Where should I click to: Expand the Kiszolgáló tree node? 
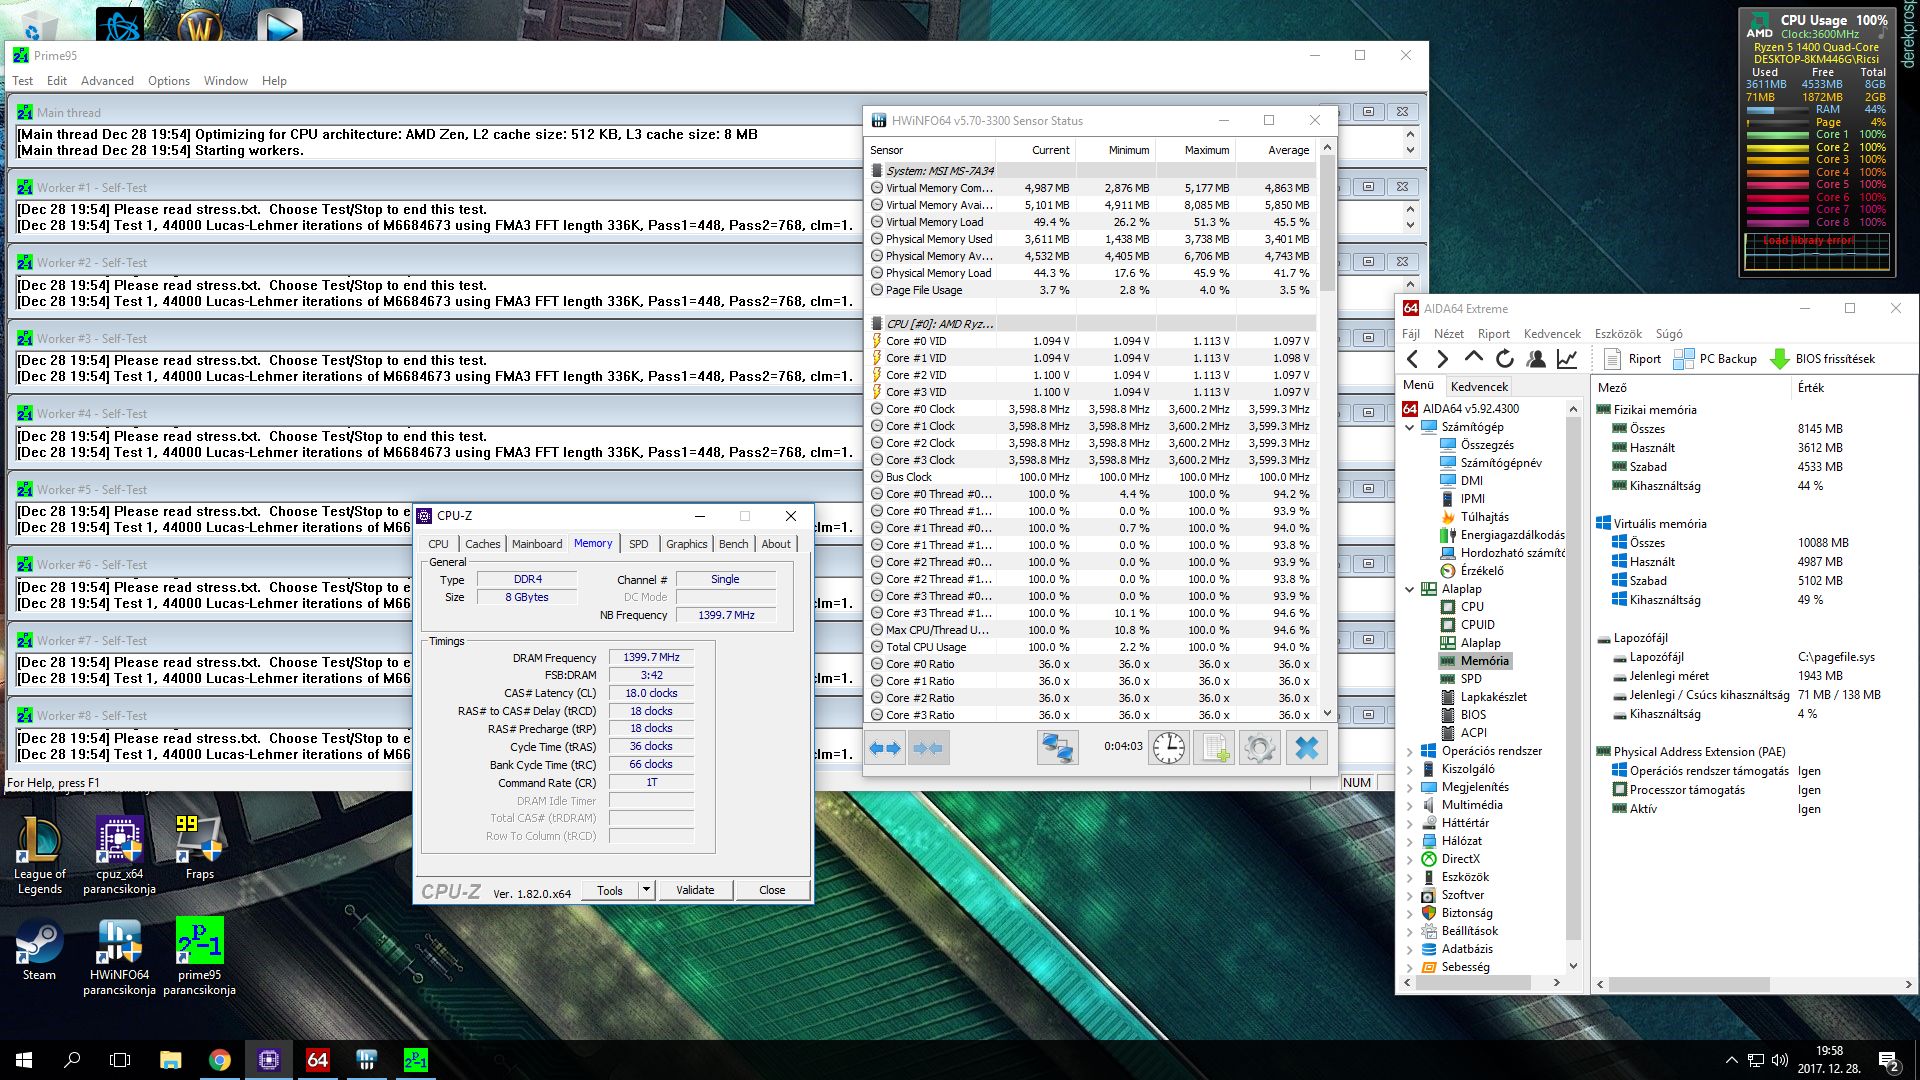pyautogui.click(x=1410, y=769)
